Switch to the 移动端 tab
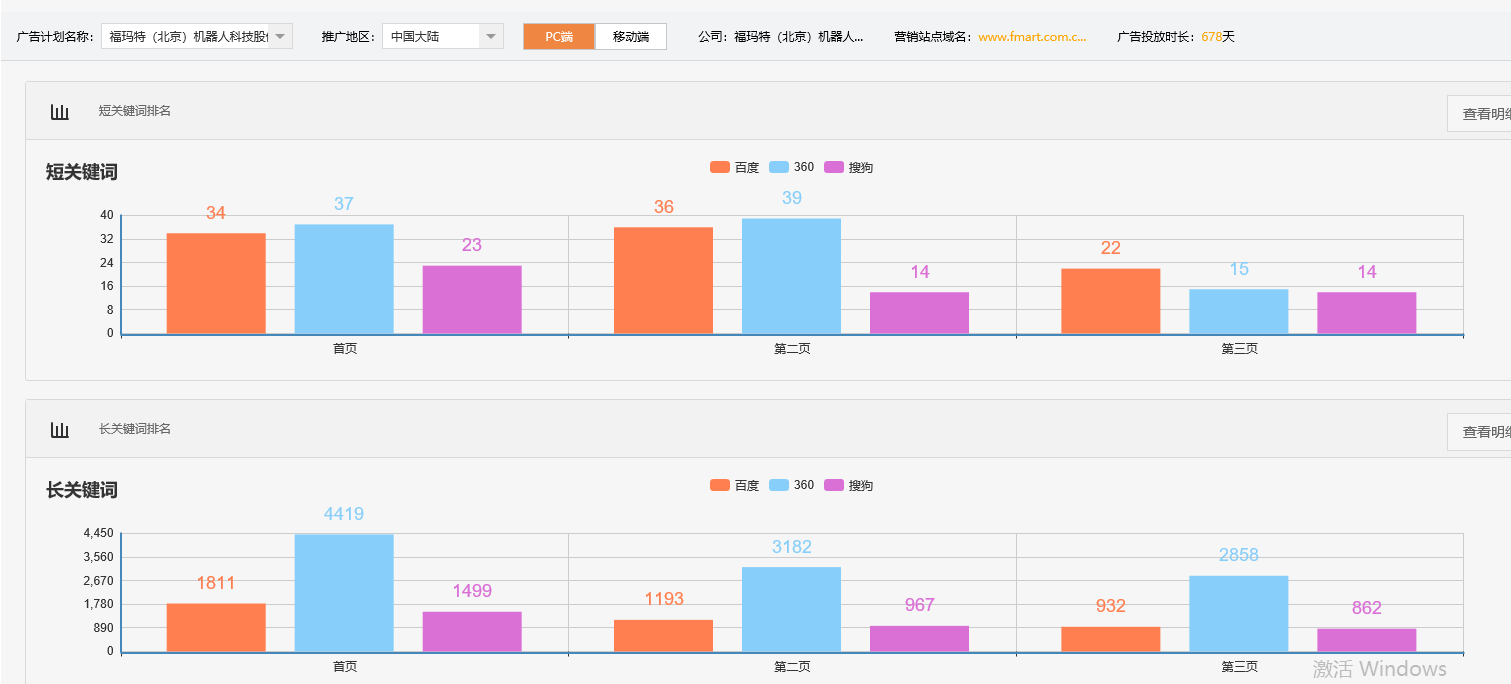1511x684 pixels. [x=631, y=37]
